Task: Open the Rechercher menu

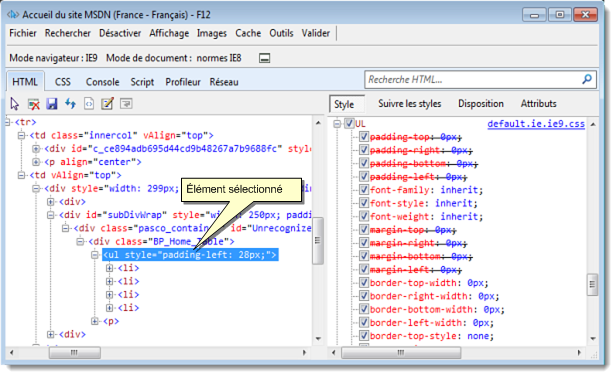Action: click(68, 33)
